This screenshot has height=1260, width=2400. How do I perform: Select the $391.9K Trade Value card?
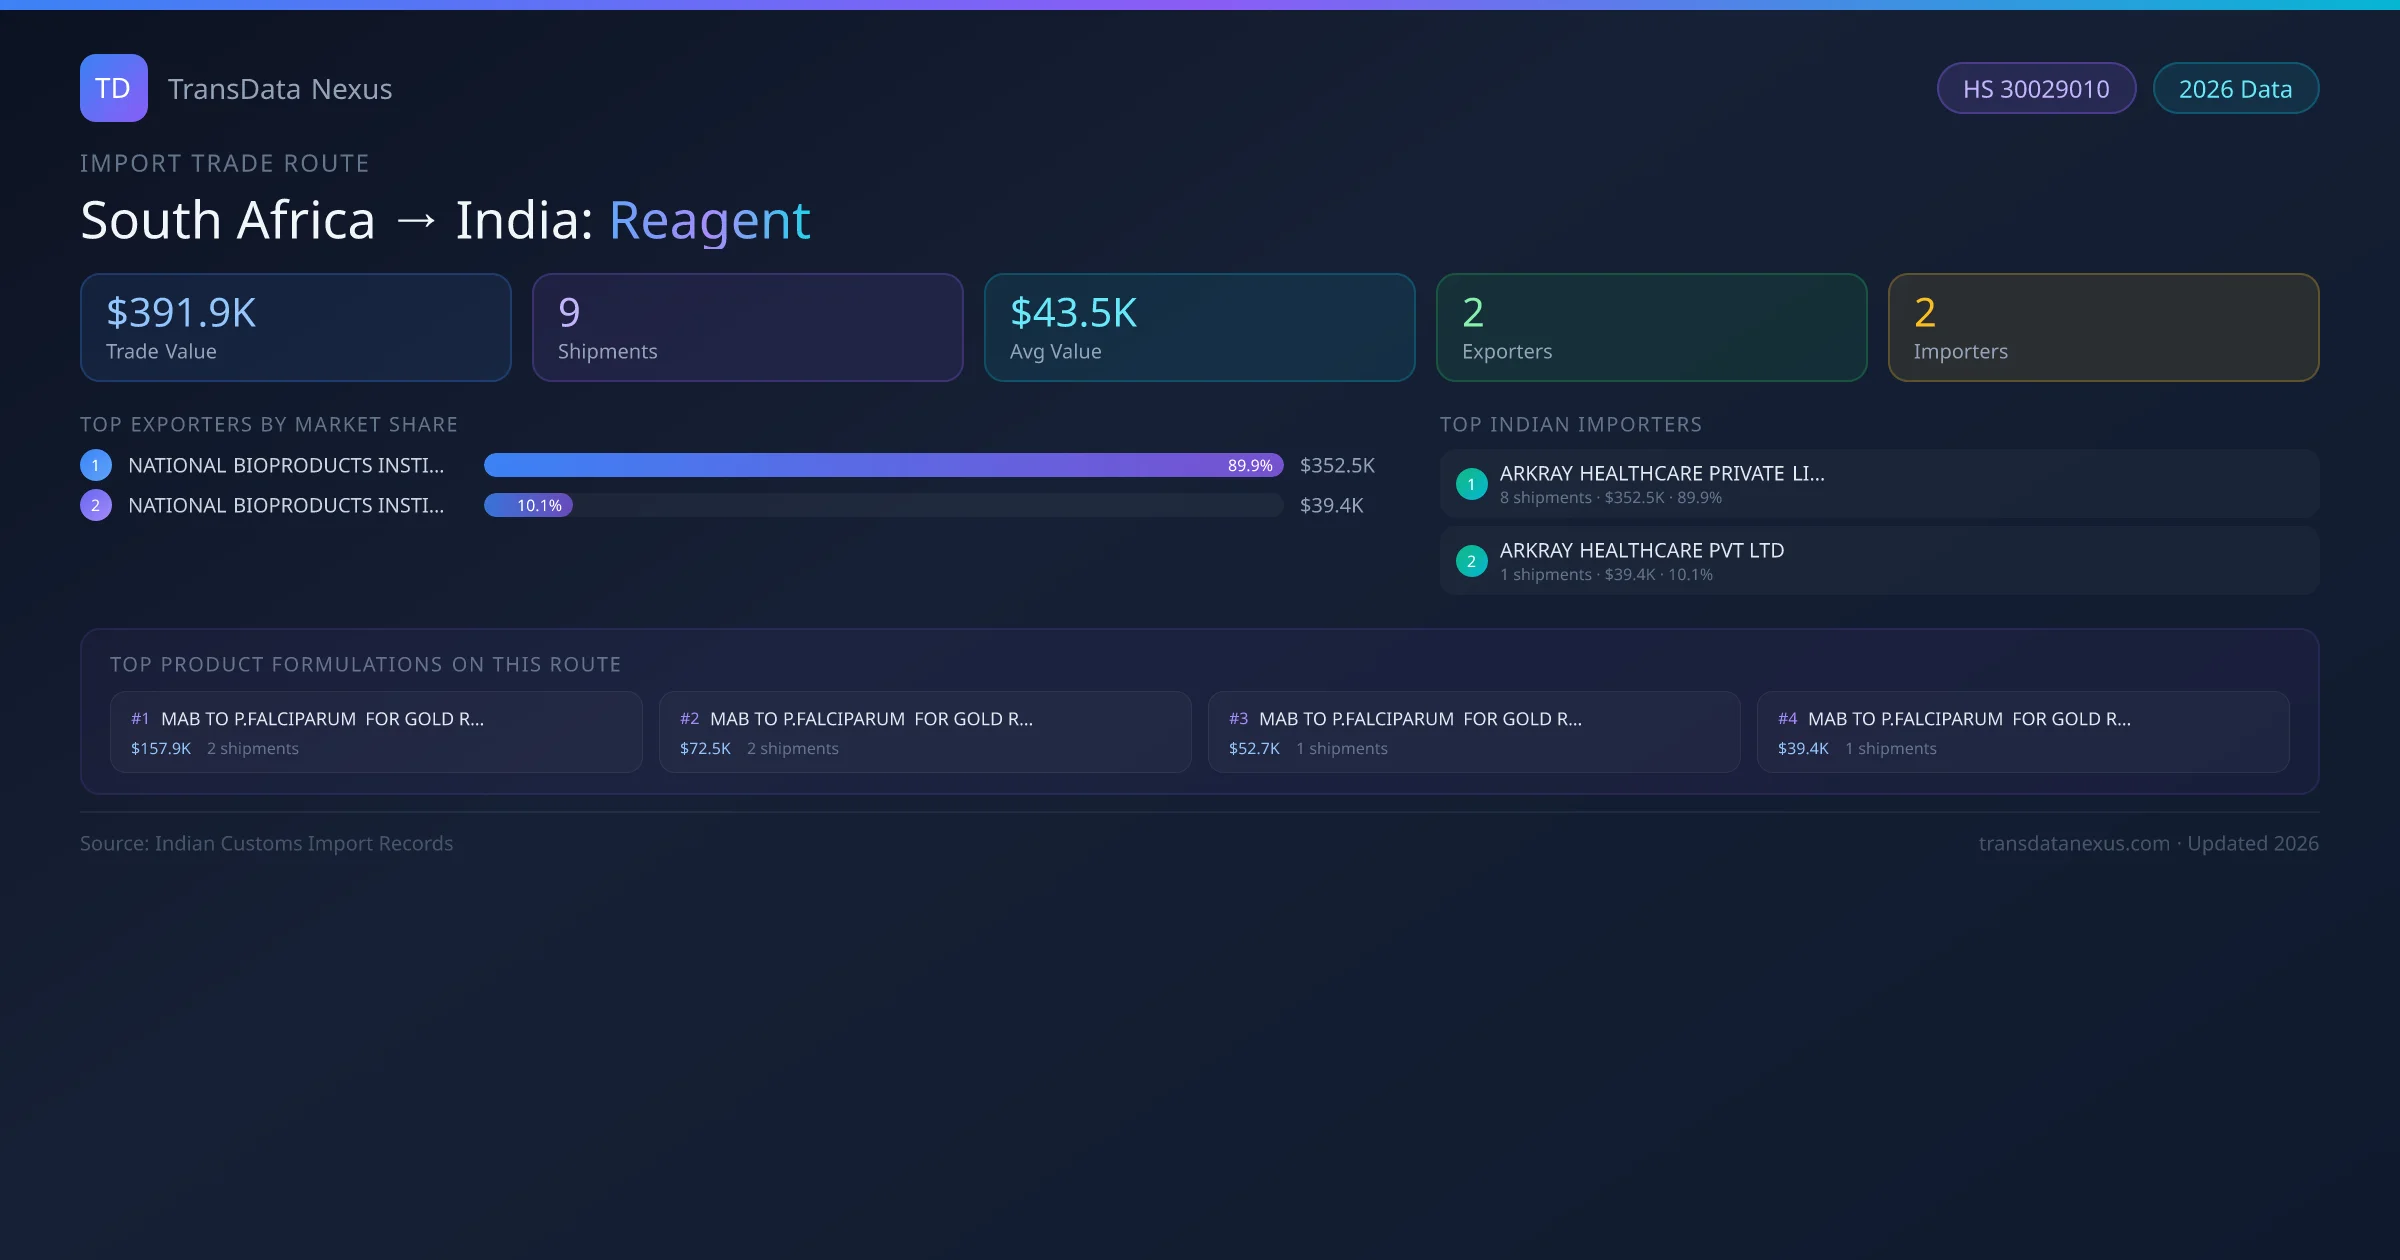[296, 328]
